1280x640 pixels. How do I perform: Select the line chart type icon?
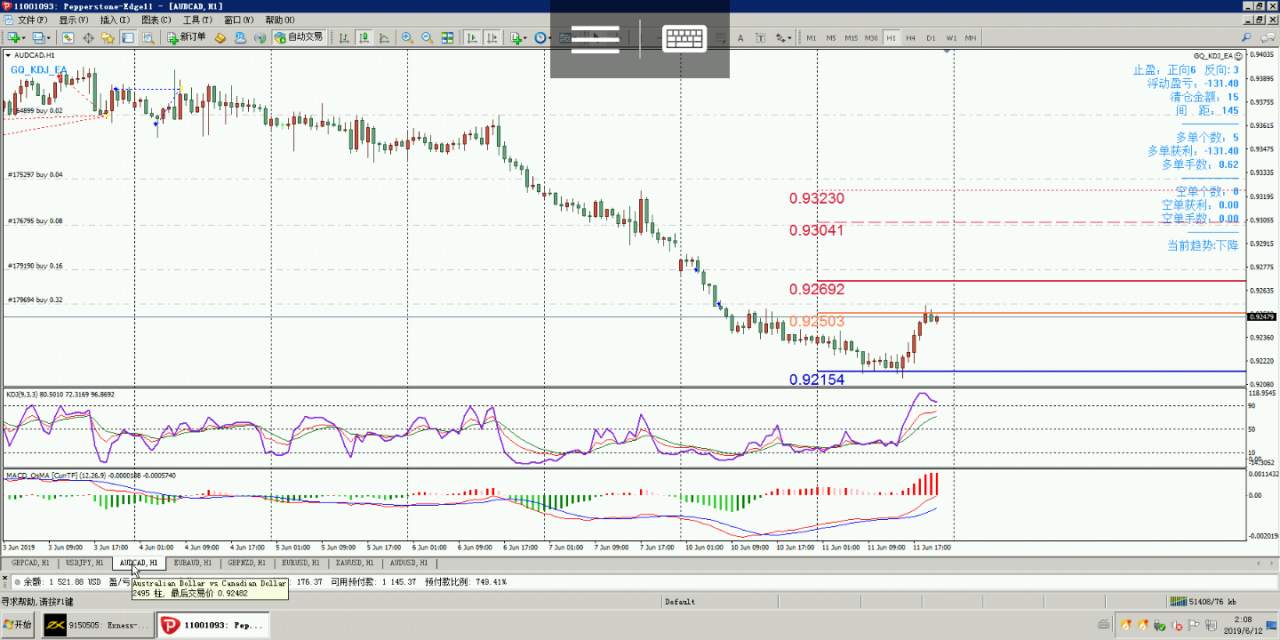tap(383, 38)
